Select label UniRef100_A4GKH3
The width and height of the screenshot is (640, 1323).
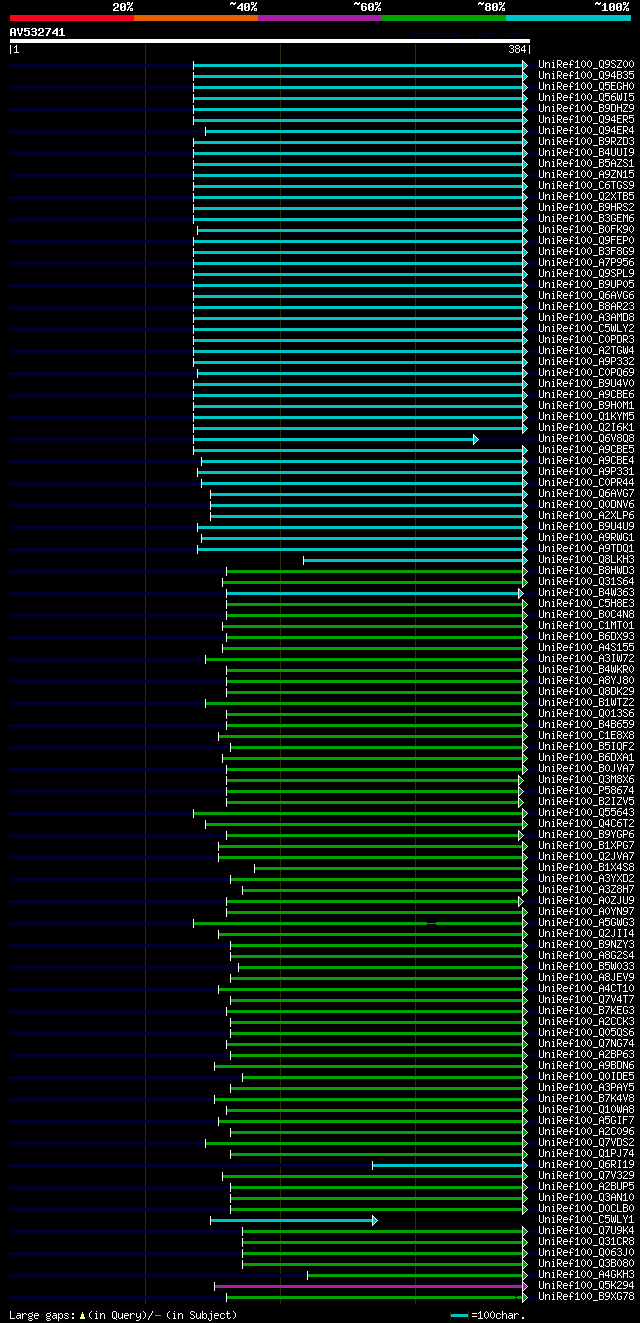point(586,1275)
